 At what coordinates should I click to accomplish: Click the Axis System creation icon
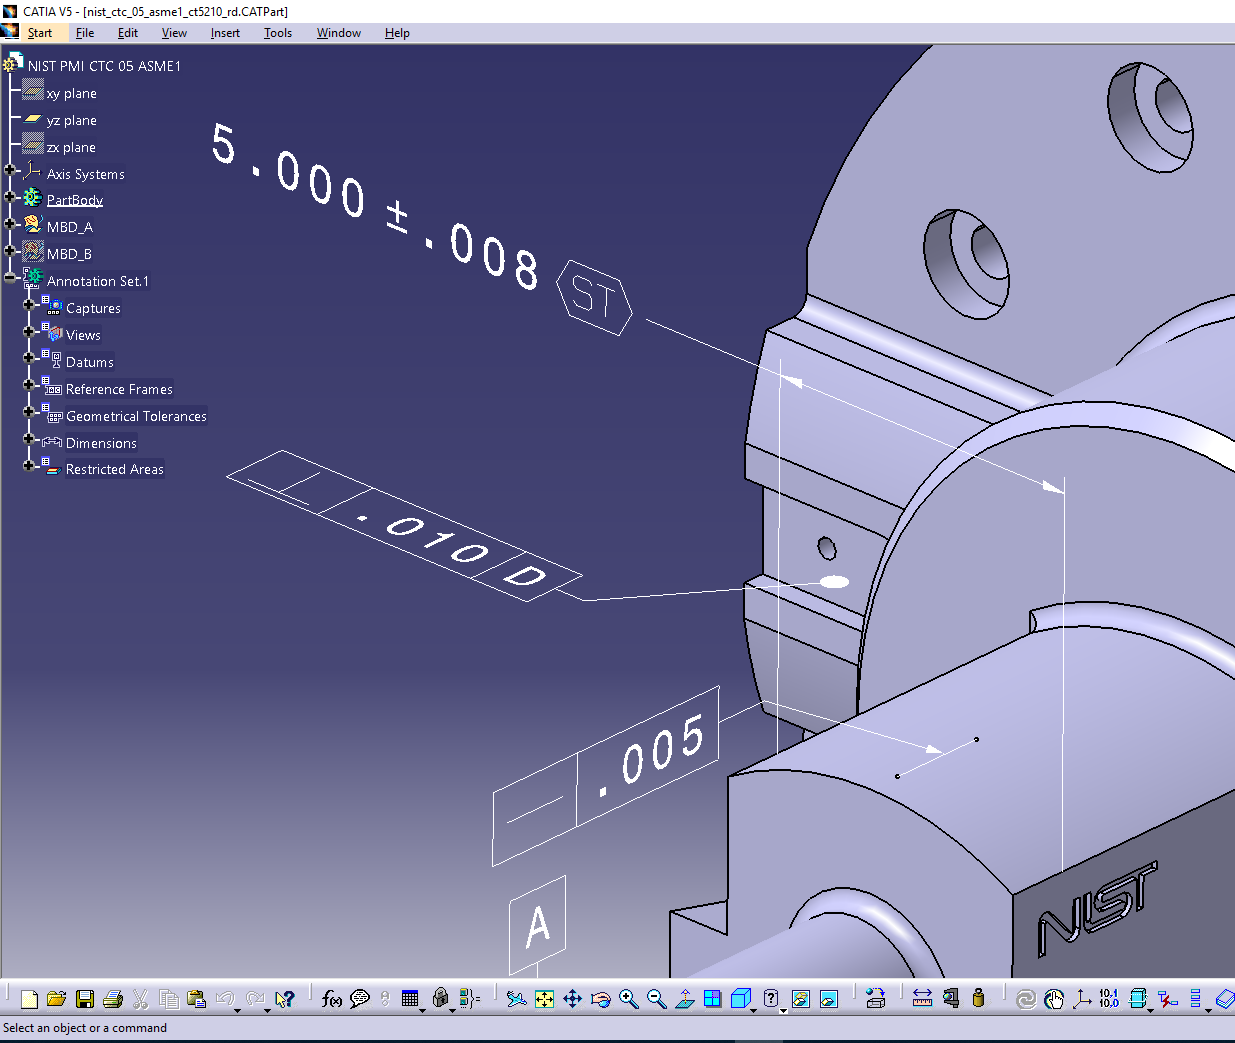1082,998
